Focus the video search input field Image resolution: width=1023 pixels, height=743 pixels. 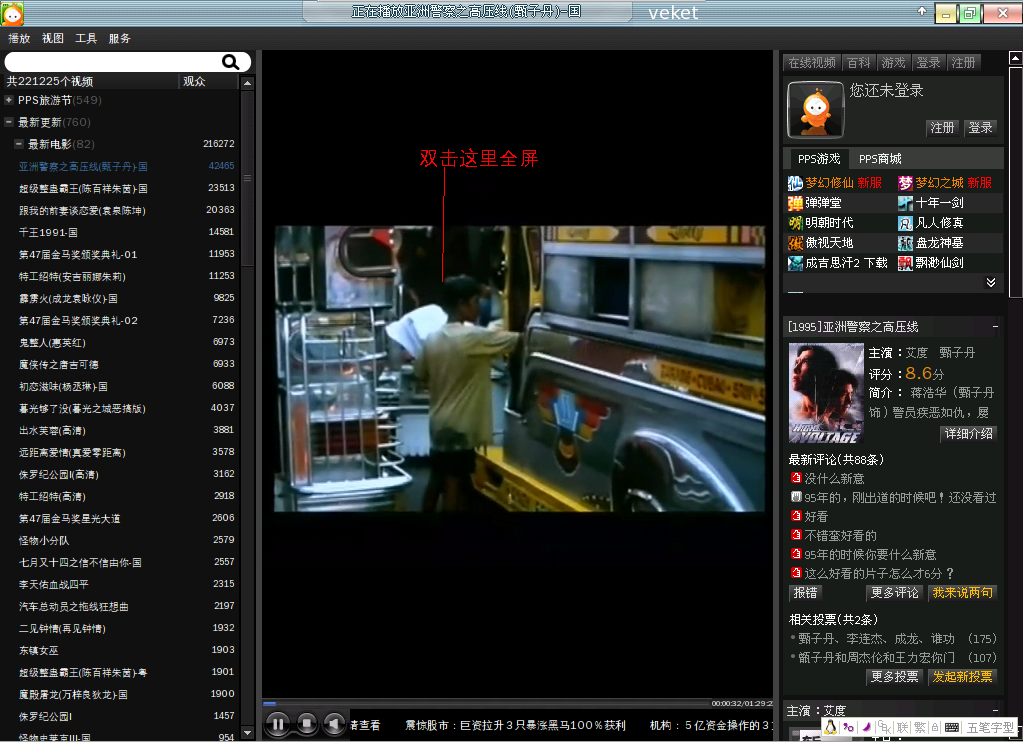pyautogui.click(x=114, y=62)
